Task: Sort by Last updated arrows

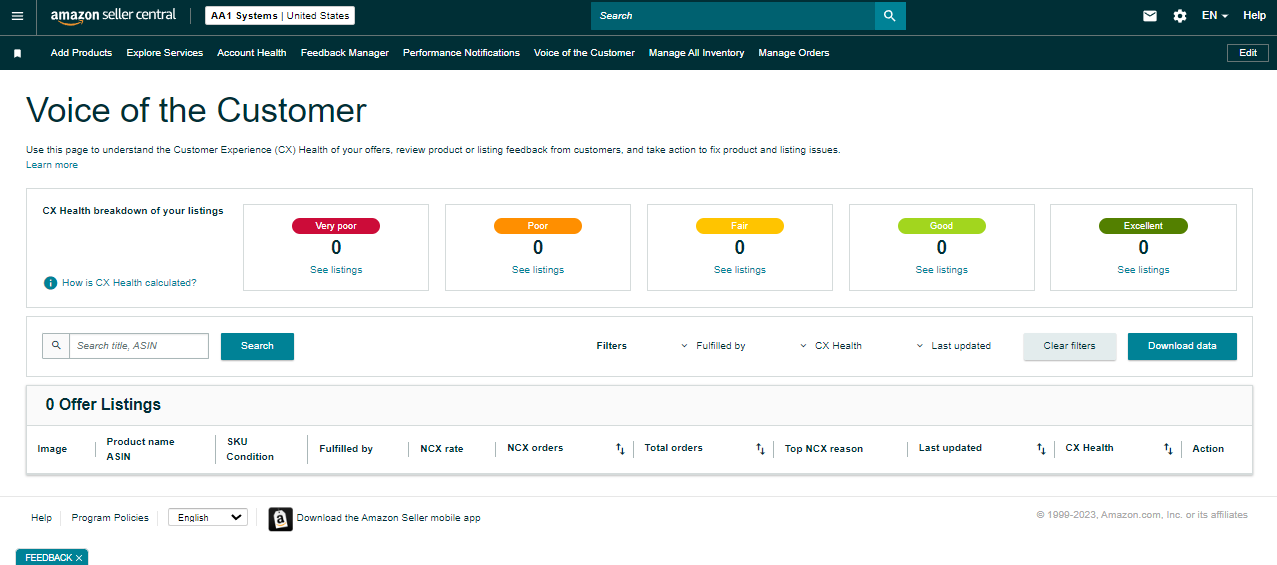Action: point(1041,449)
